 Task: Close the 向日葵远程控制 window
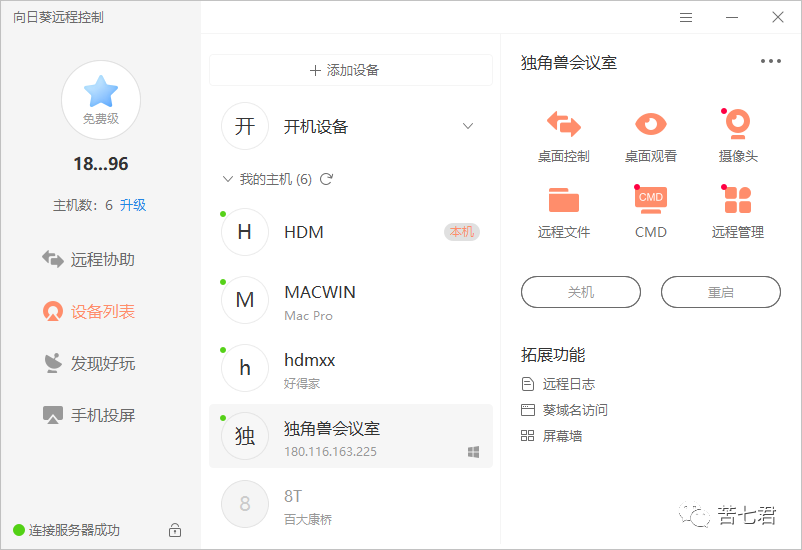(x=778, y=17)
